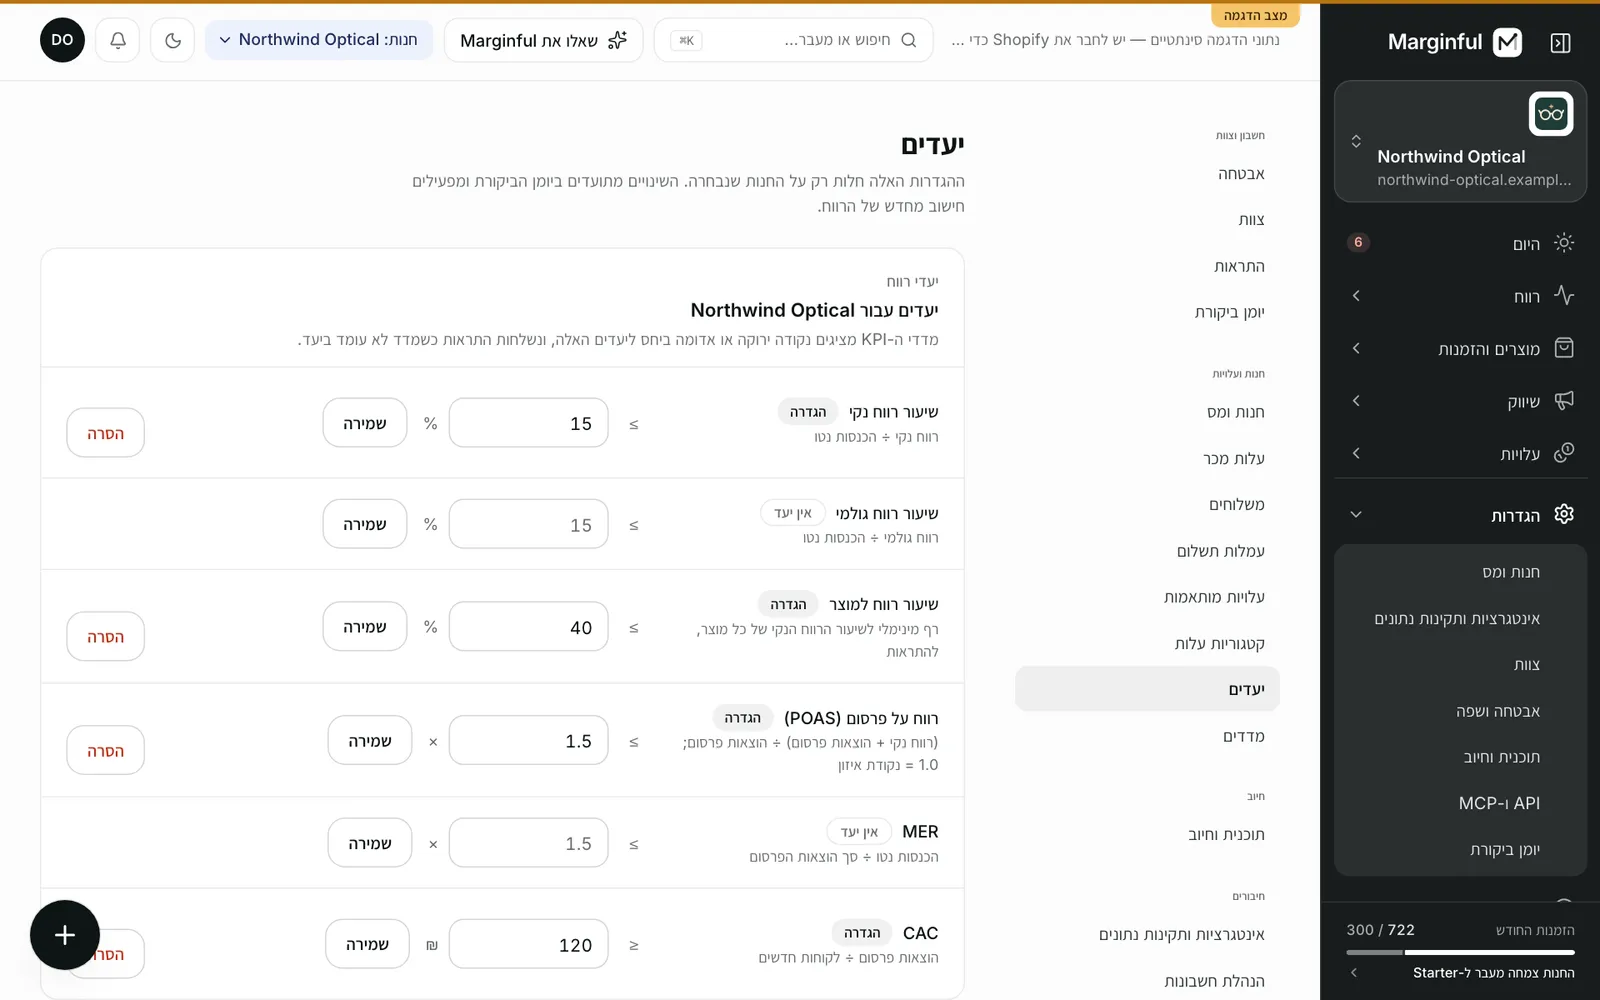Toggle dark mode moon icon
The height and width of the screenshot is (1000, 1600).
tap(172, 40)
